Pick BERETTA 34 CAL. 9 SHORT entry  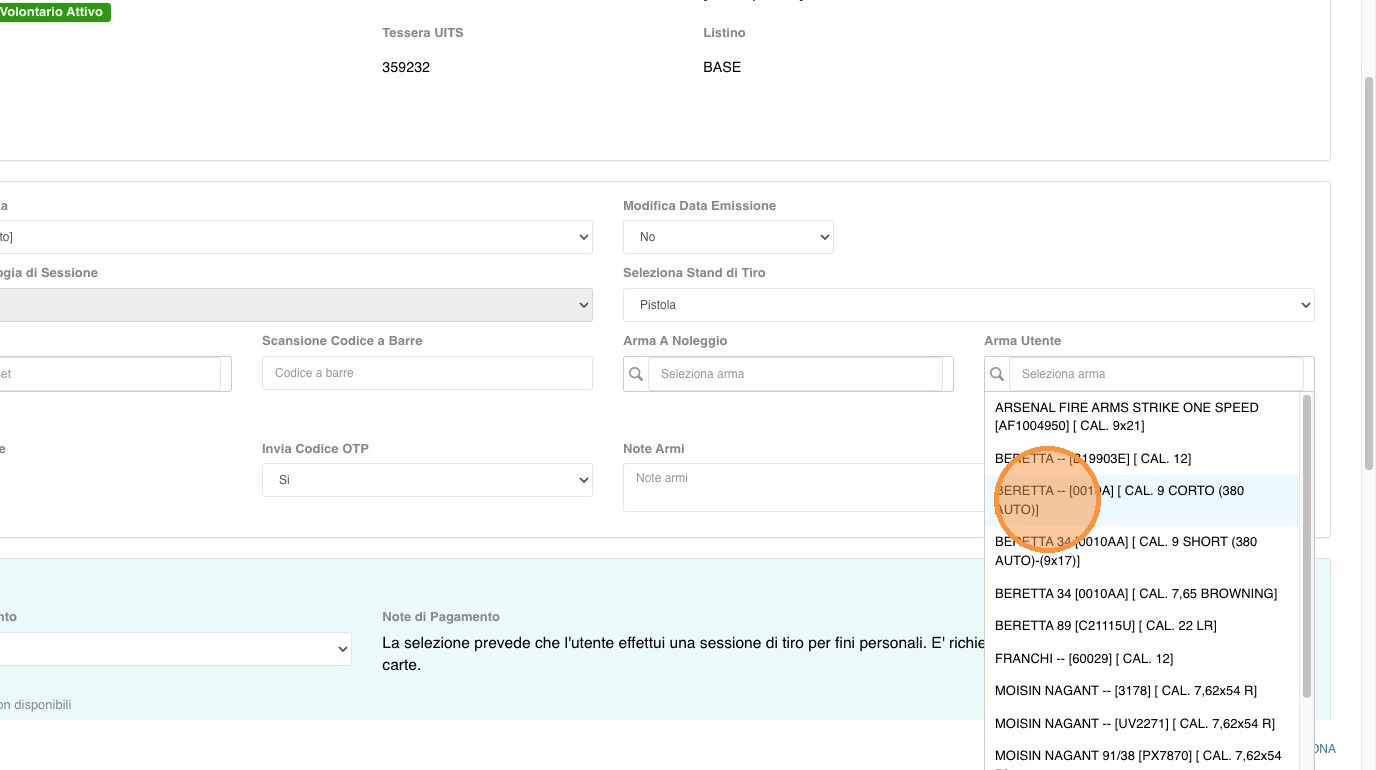point(1125,551)
